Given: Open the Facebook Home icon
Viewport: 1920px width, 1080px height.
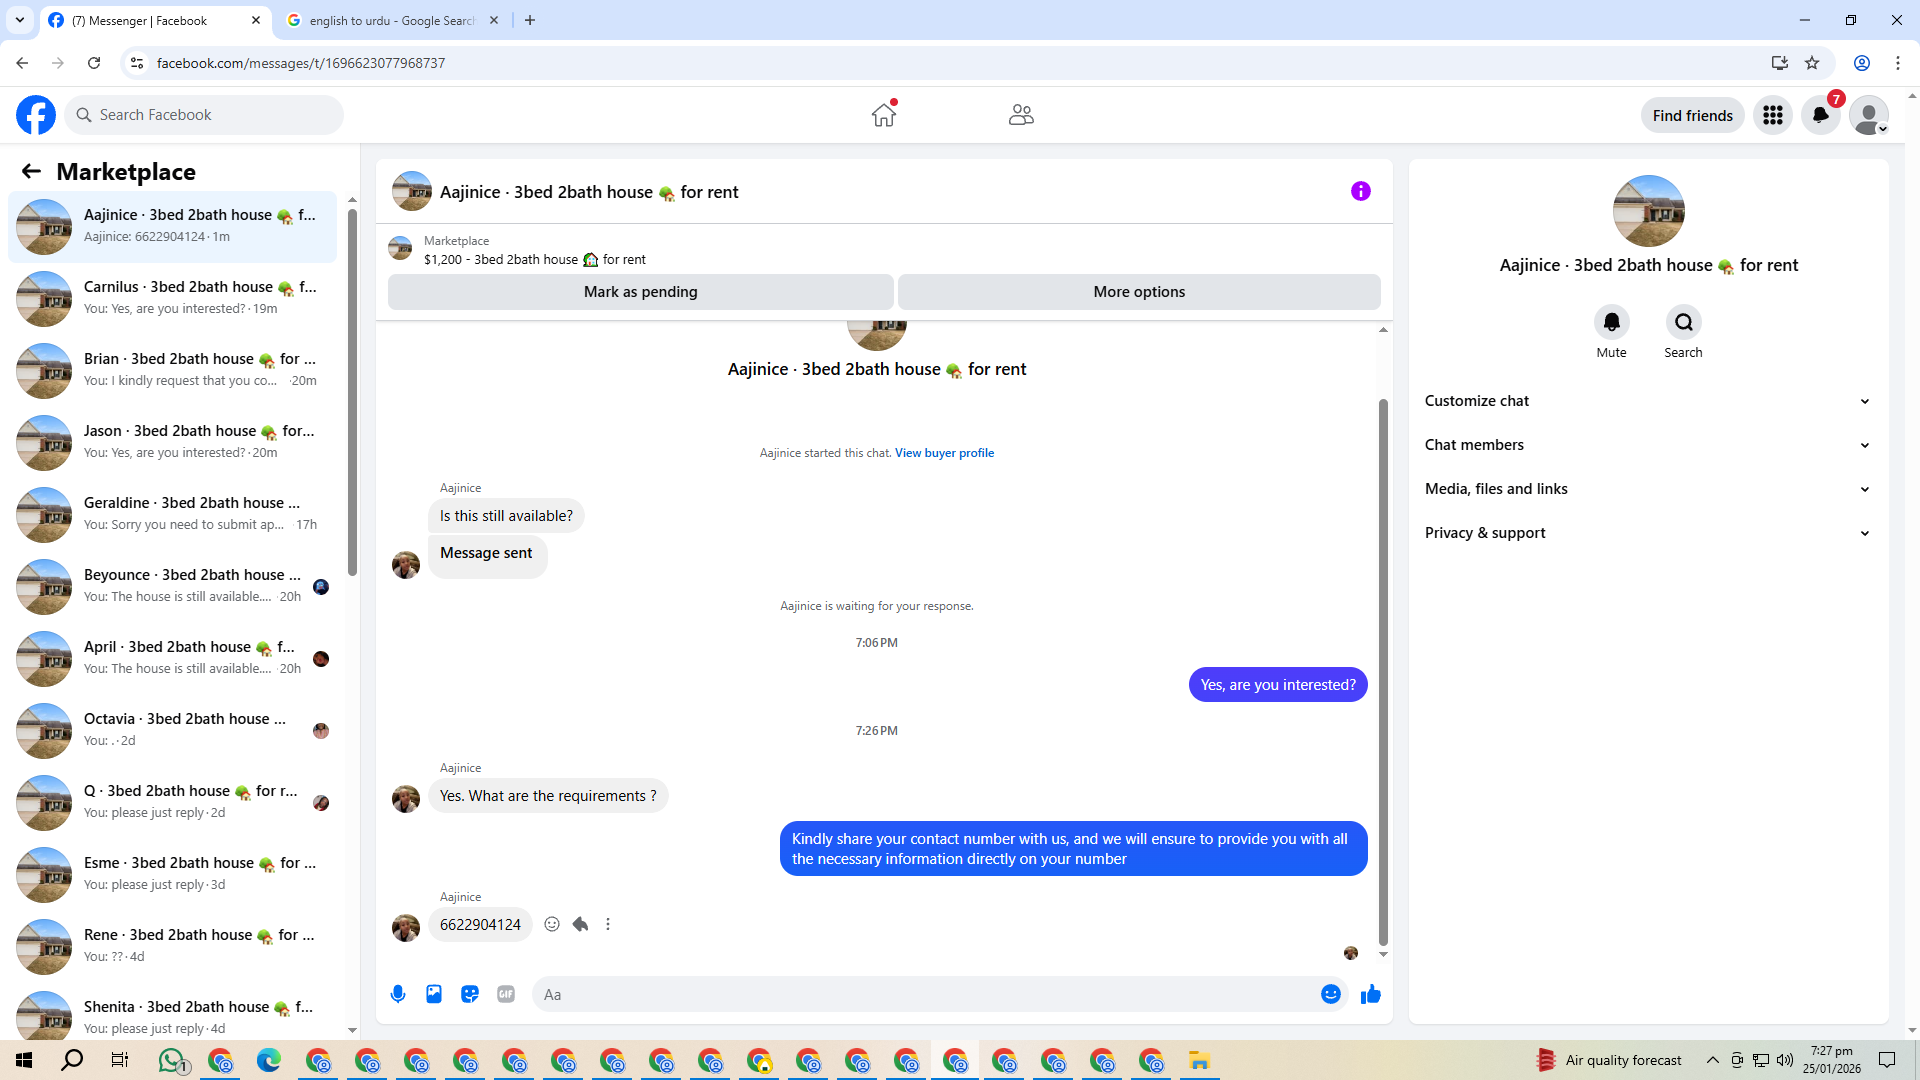Looking at the screenshot, I should (x=884, y=115).
